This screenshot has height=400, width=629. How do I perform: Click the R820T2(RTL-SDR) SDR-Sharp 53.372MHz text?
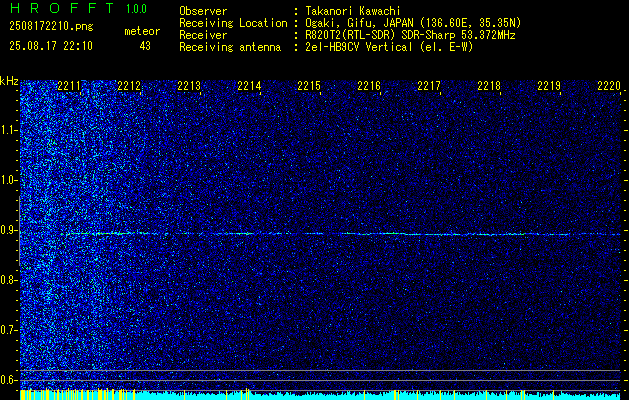coord(410,35)
